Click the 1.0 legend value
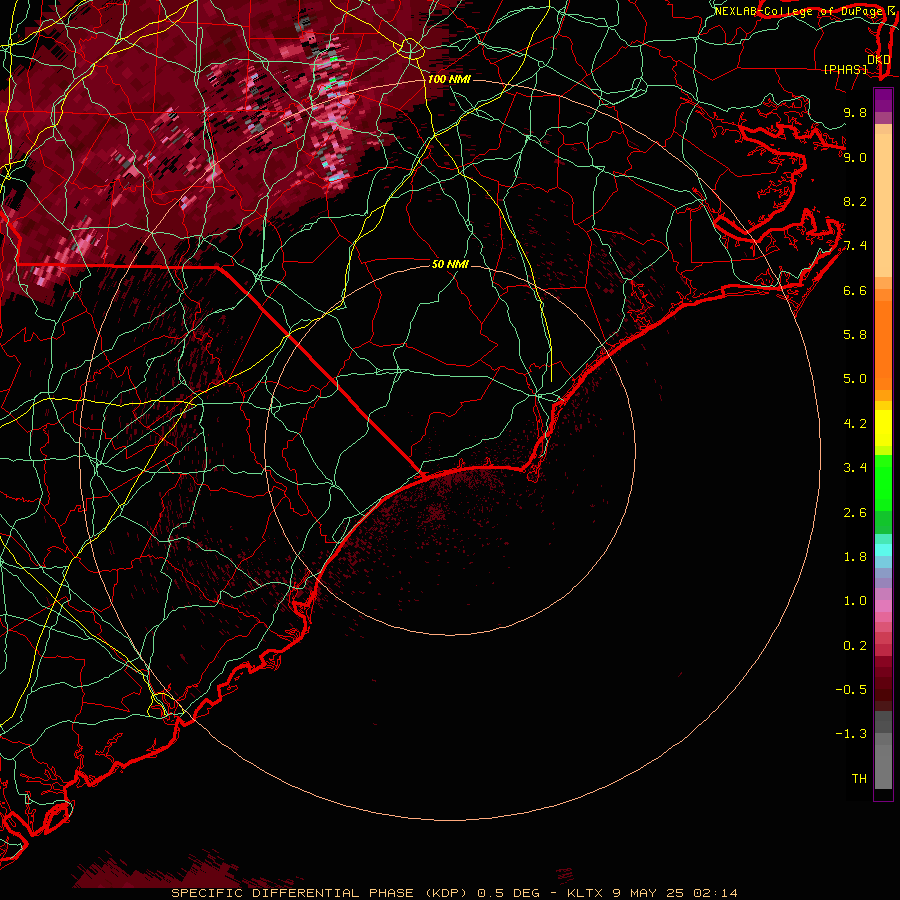The height and width of the screenshot is (900, 900). (855, 601)
